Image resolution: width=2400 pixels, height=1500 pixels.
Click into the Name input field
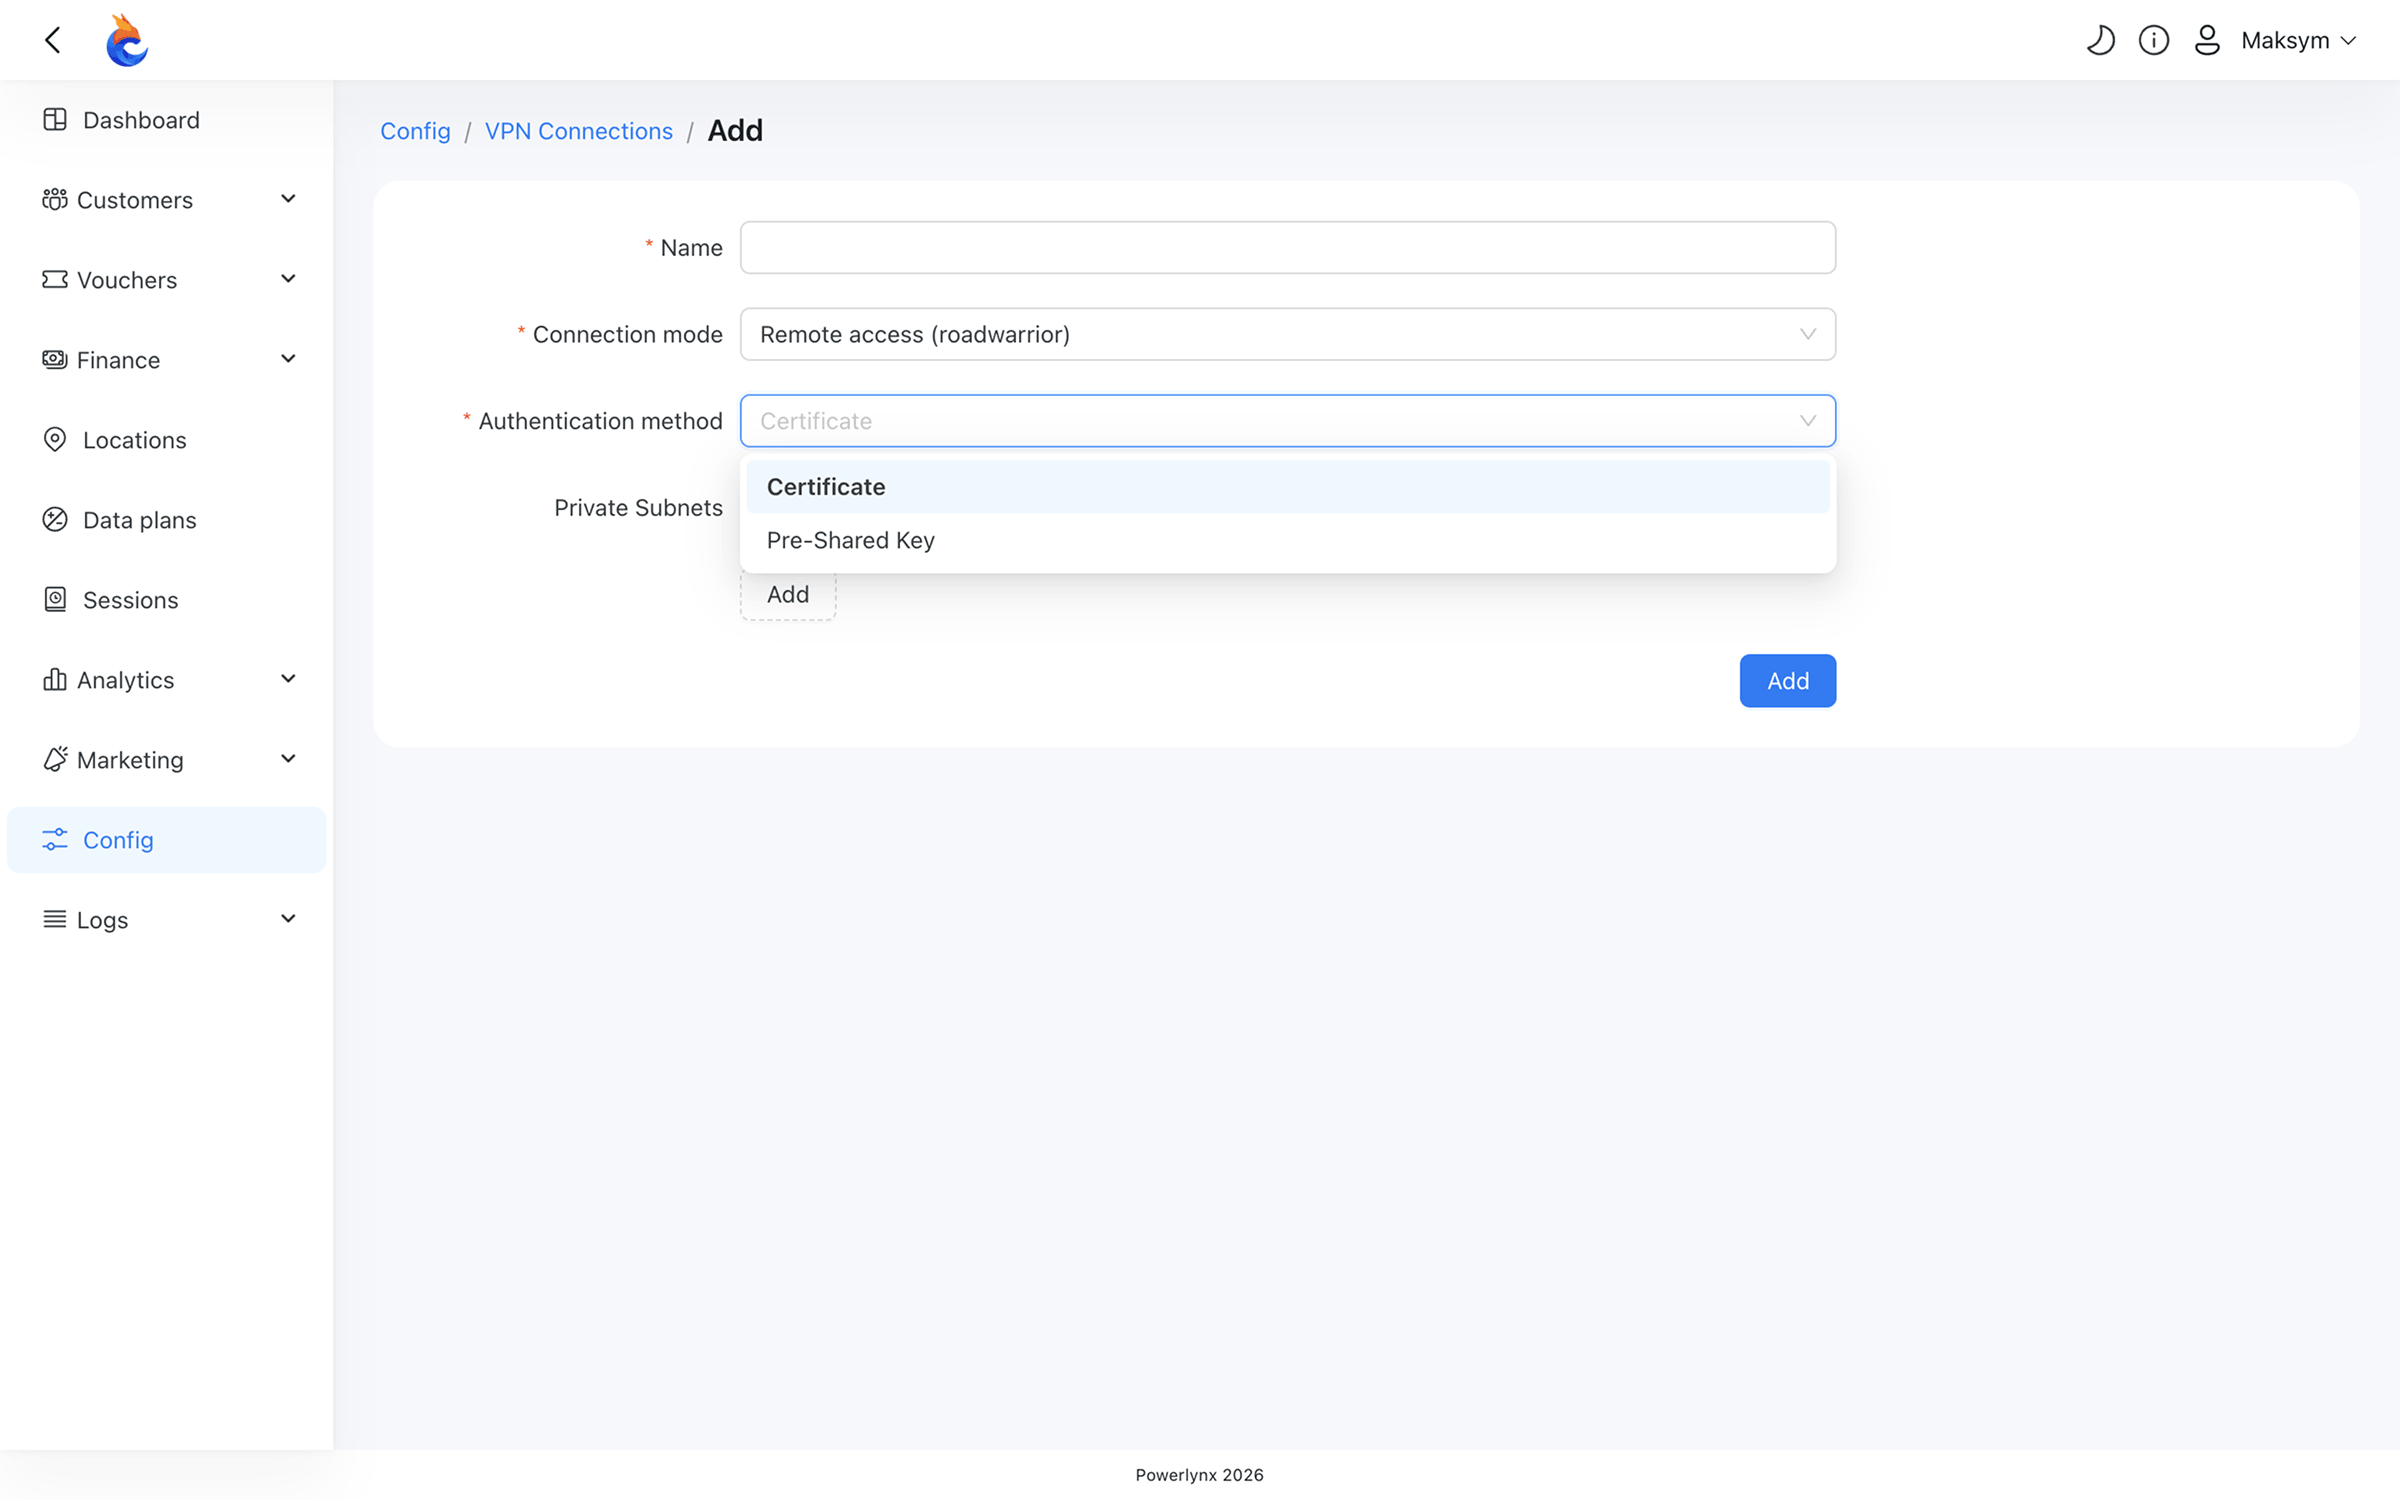tap(1287, 248)
